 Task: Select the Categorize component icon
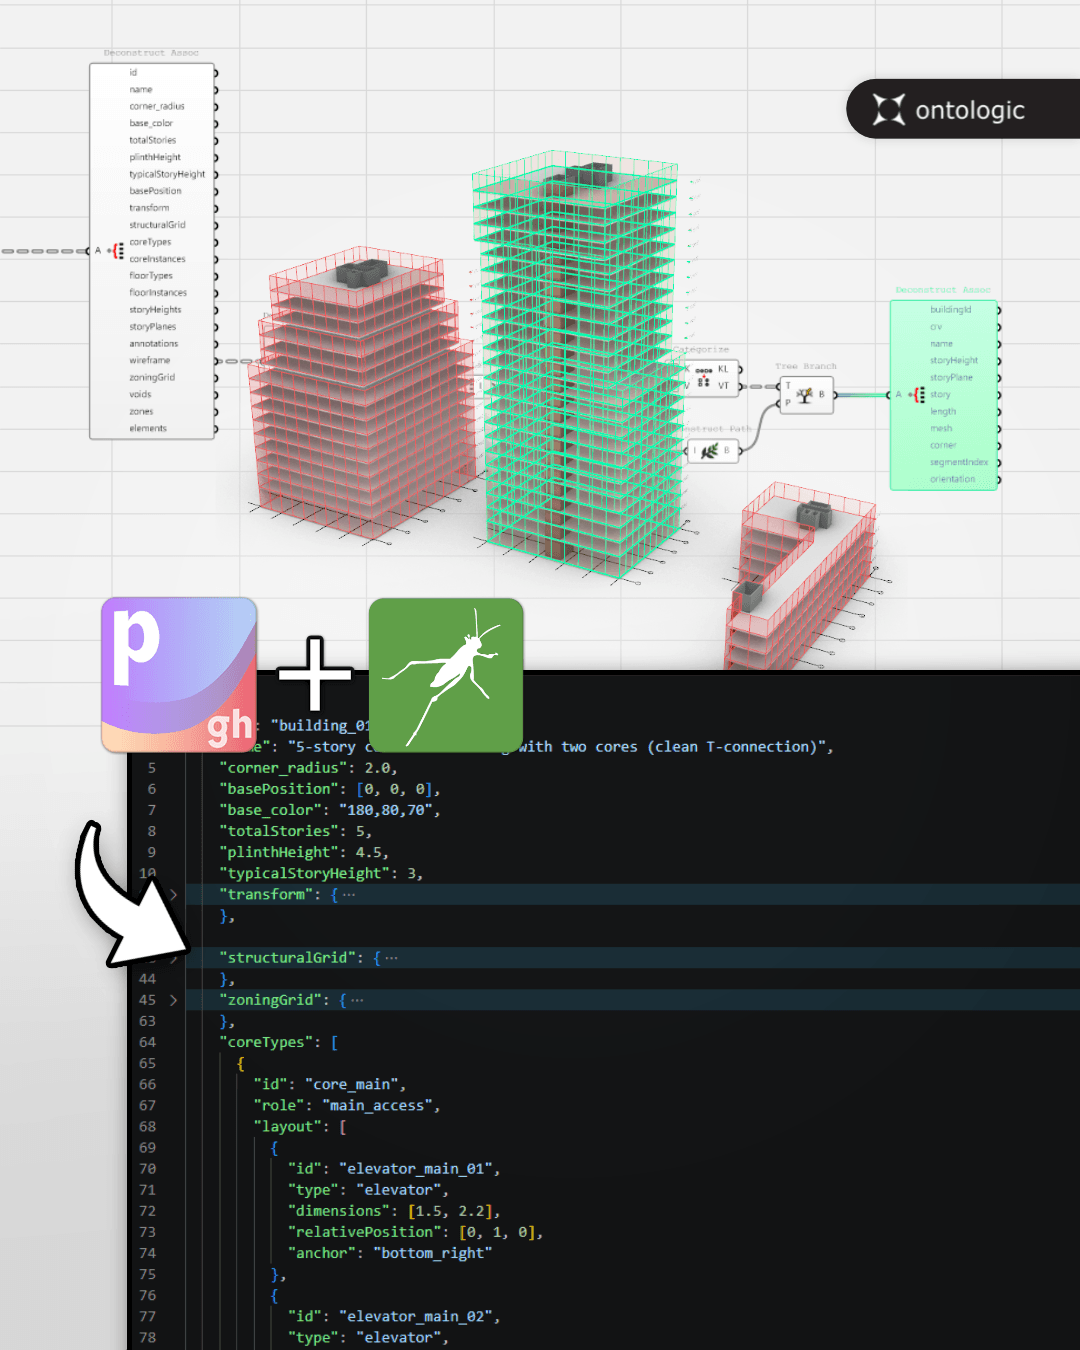pyautogui.click(x=703, y=377)
